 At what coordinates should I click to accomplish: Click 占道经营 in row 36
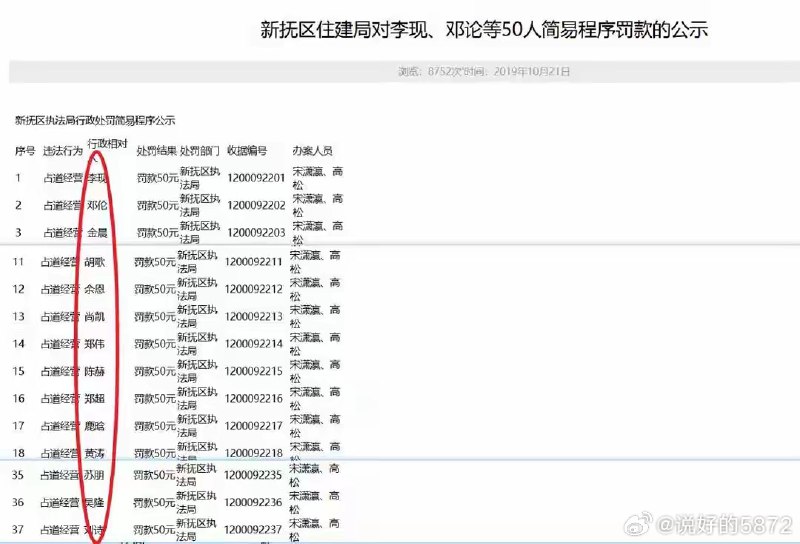[60, 503]
